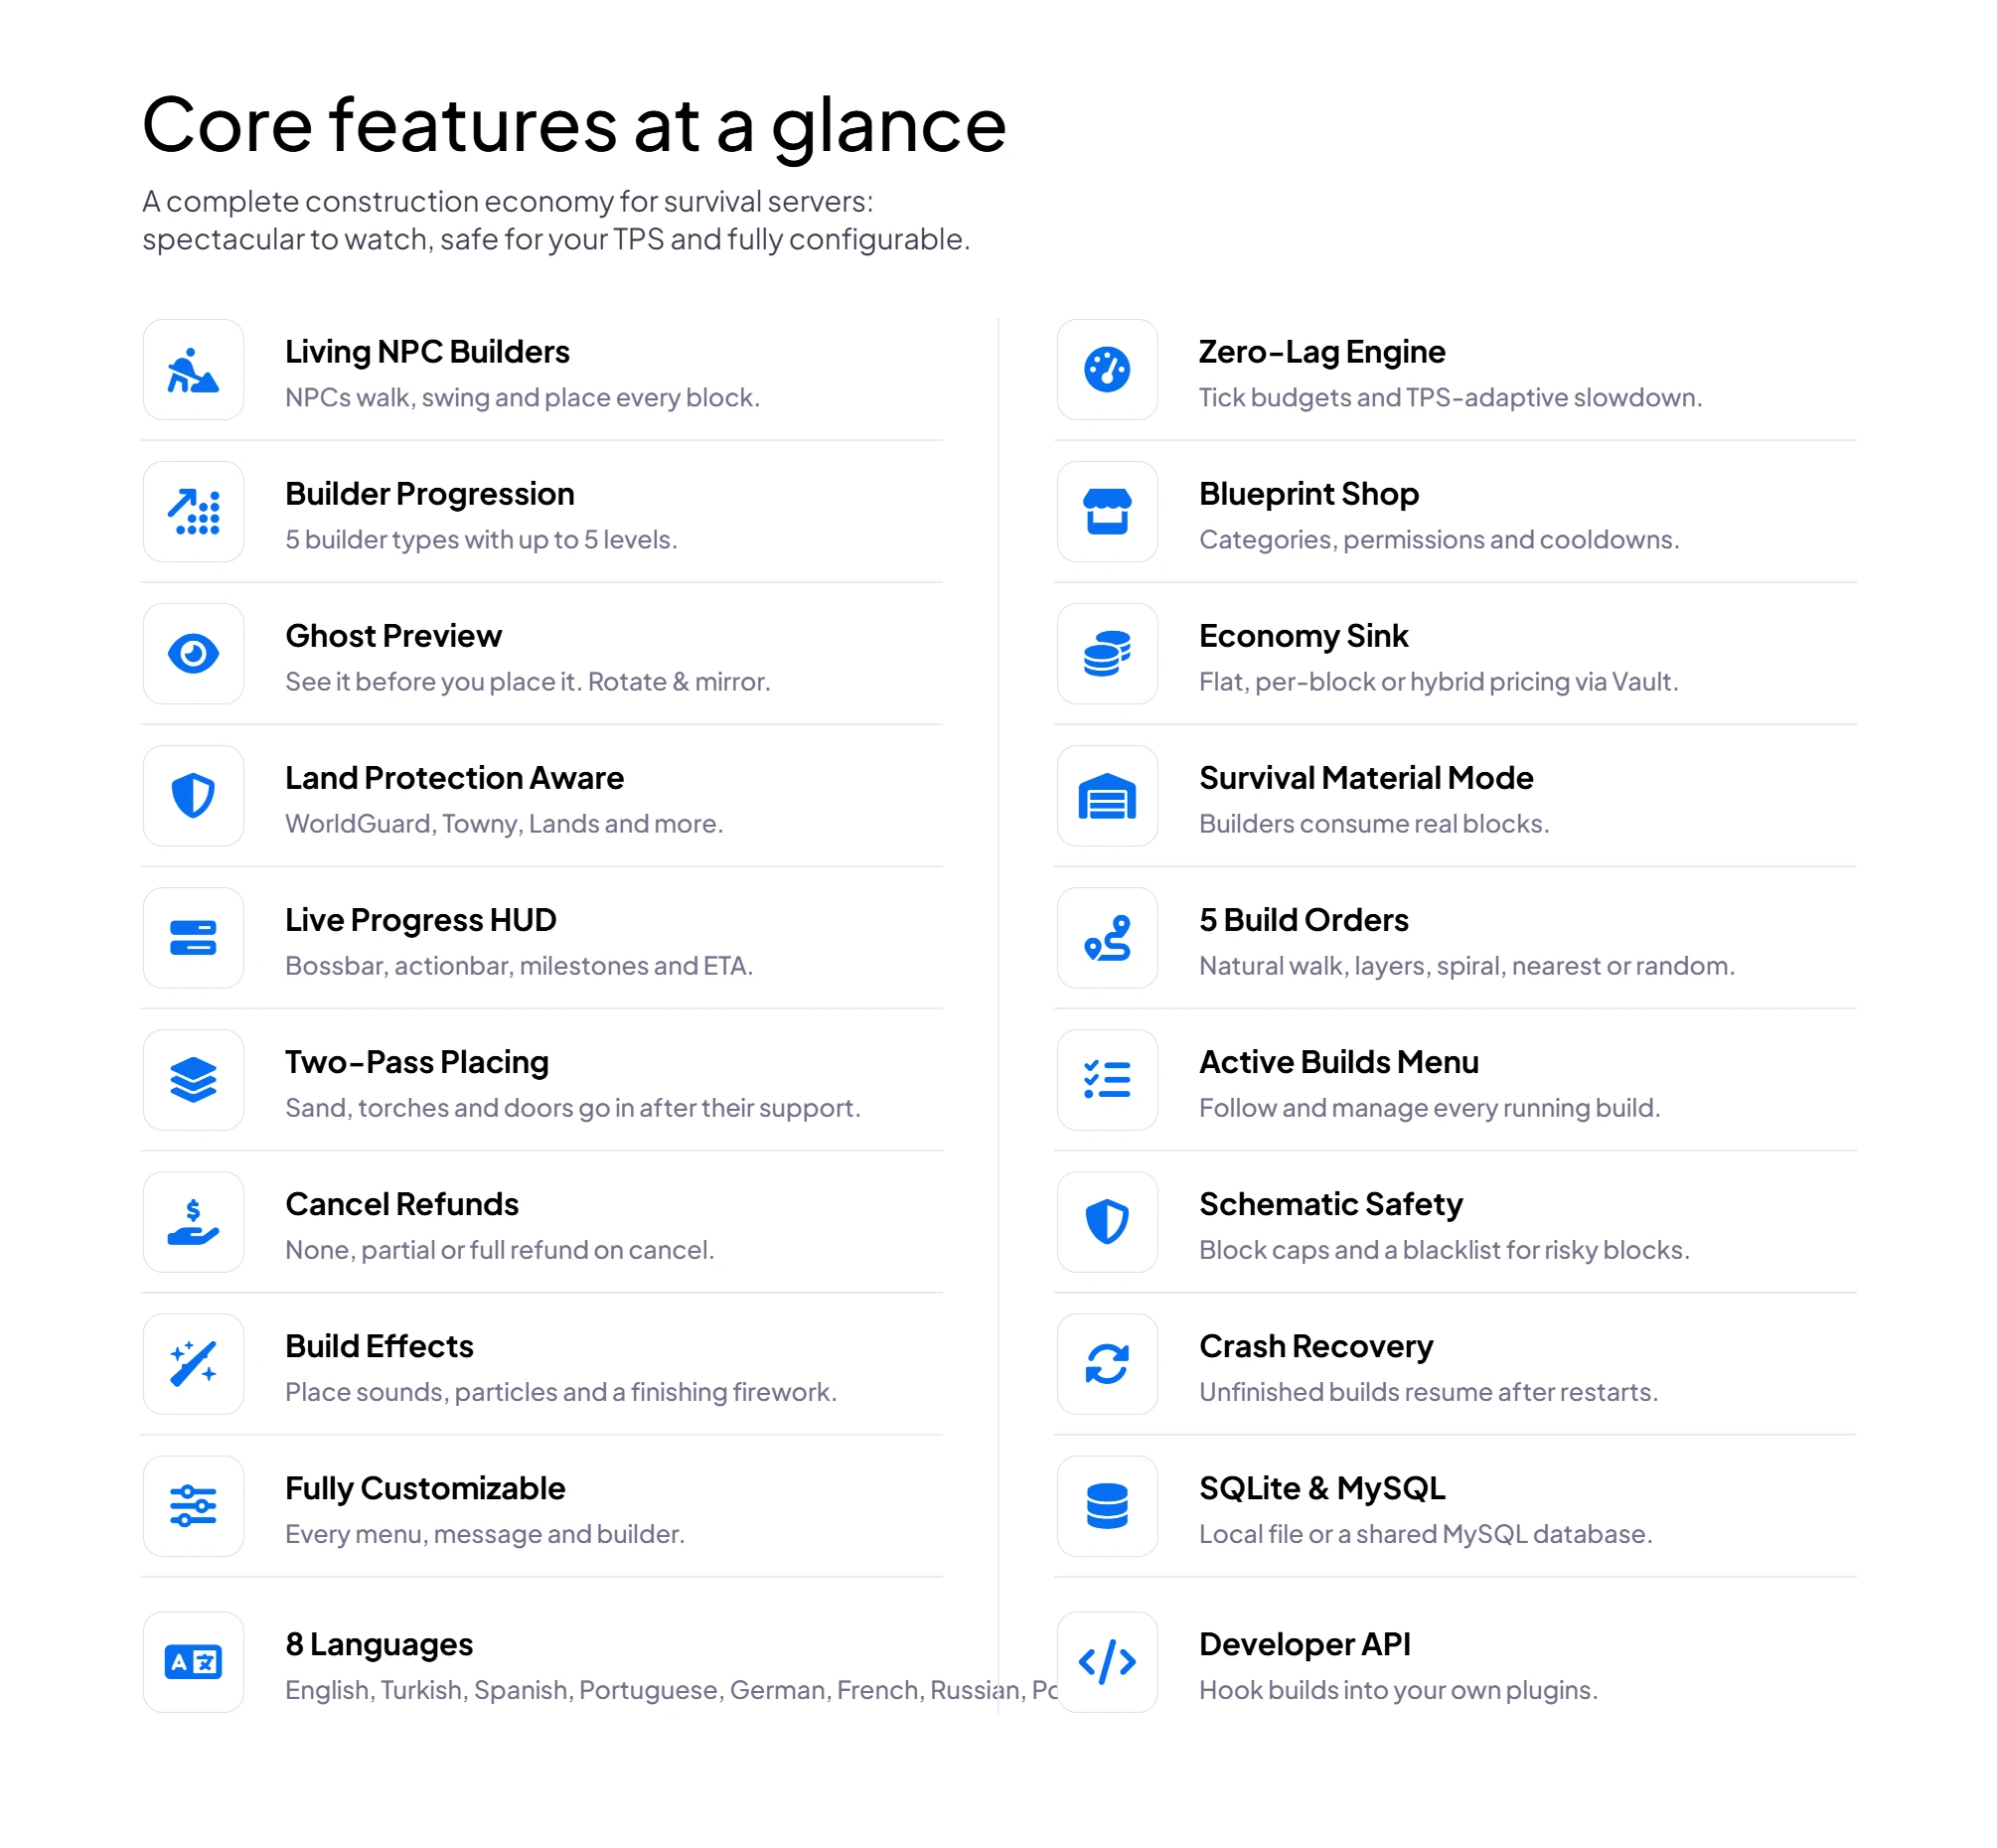
Task: Click the 'Survival Material Mode' heading
Action: tap(1366, 778)
